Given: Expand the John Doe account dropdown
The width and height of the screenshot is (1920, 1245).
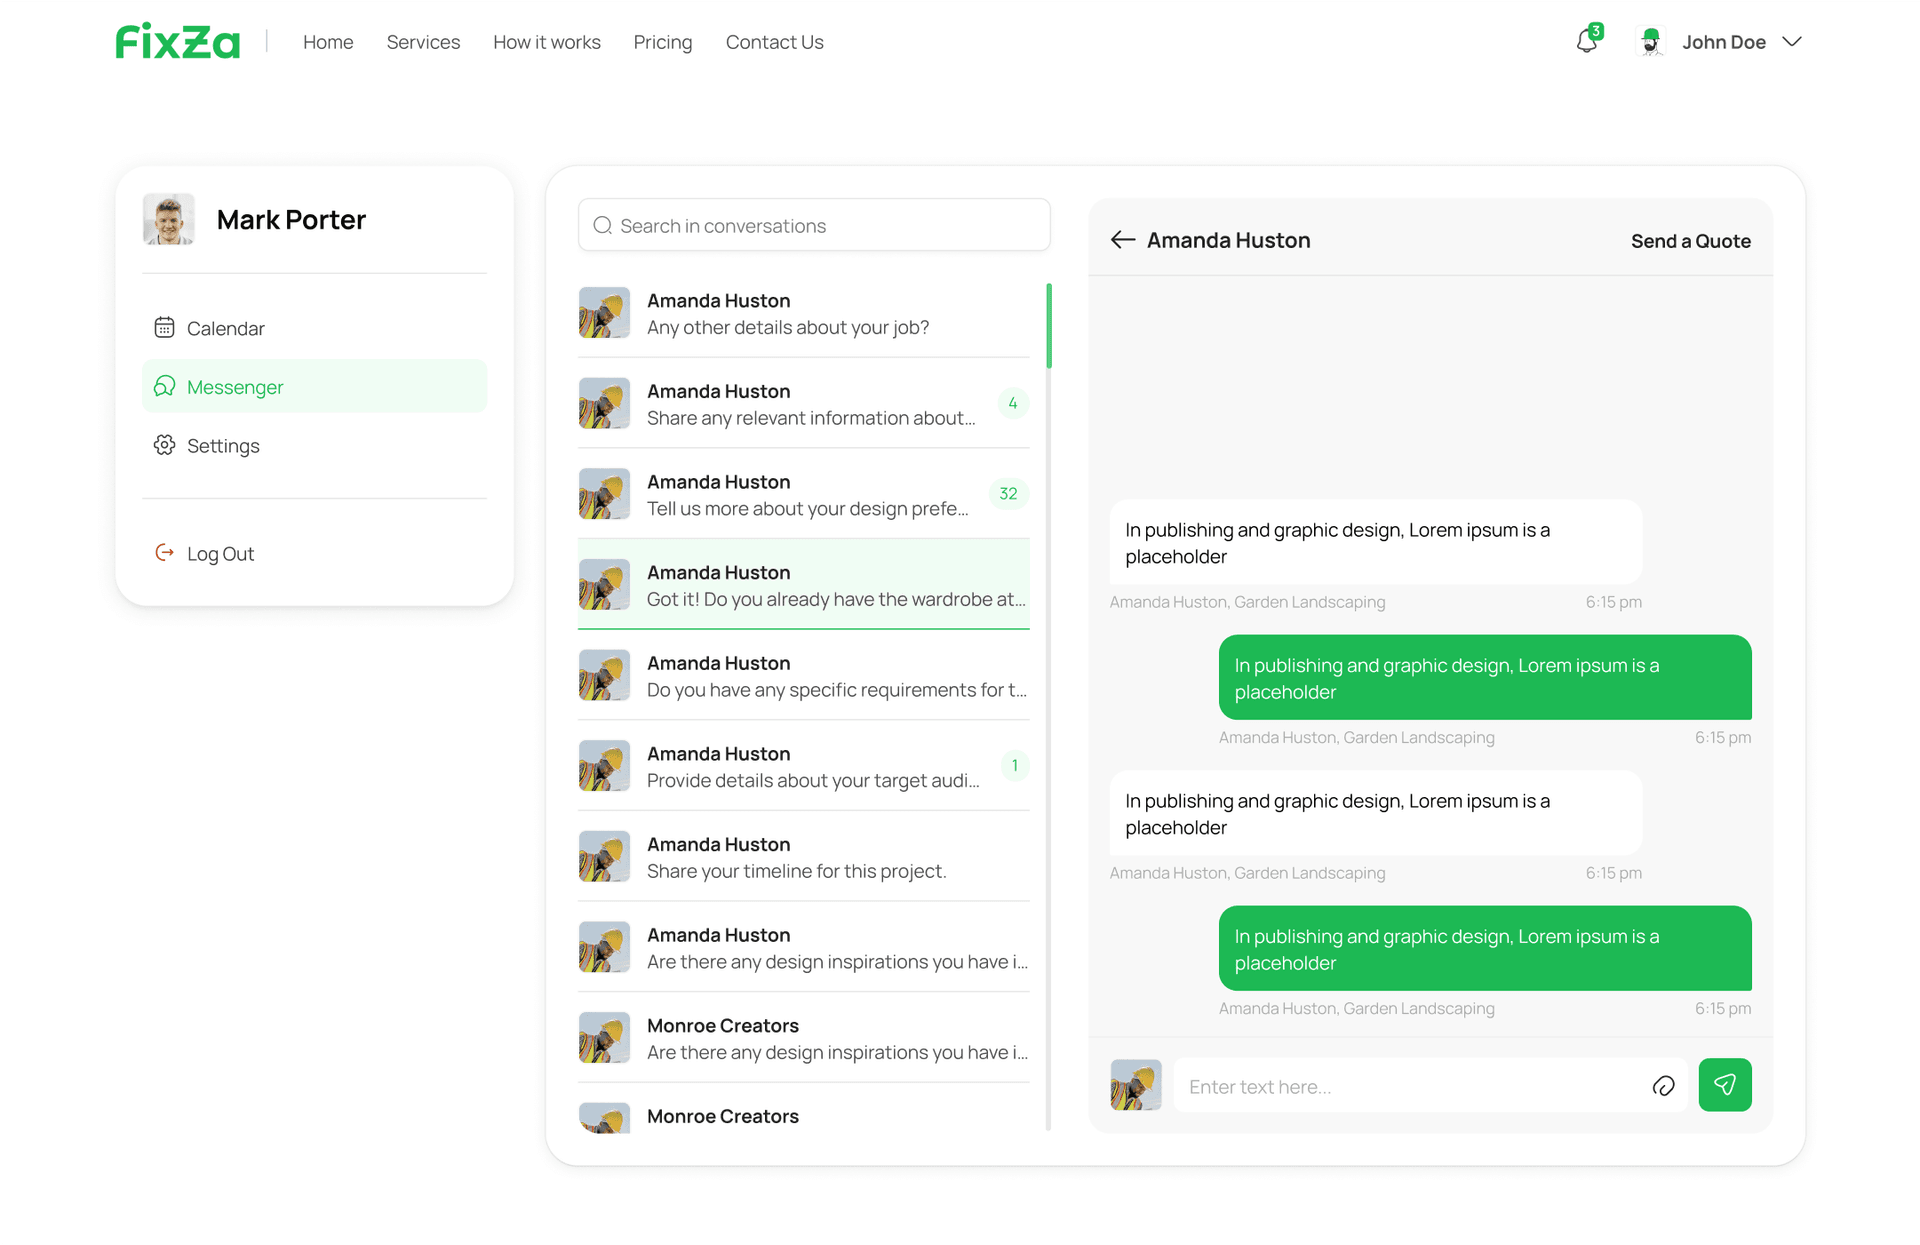Looking at the screenshot, I should click(x=1793, y=42).
